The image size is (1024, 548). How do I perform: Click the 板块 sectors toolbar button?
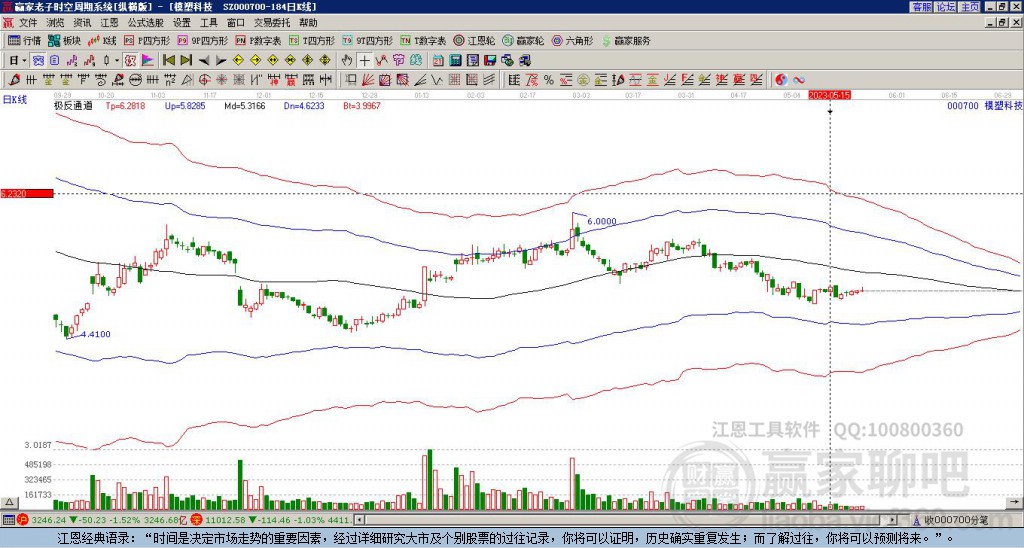(x=64, y=40)
